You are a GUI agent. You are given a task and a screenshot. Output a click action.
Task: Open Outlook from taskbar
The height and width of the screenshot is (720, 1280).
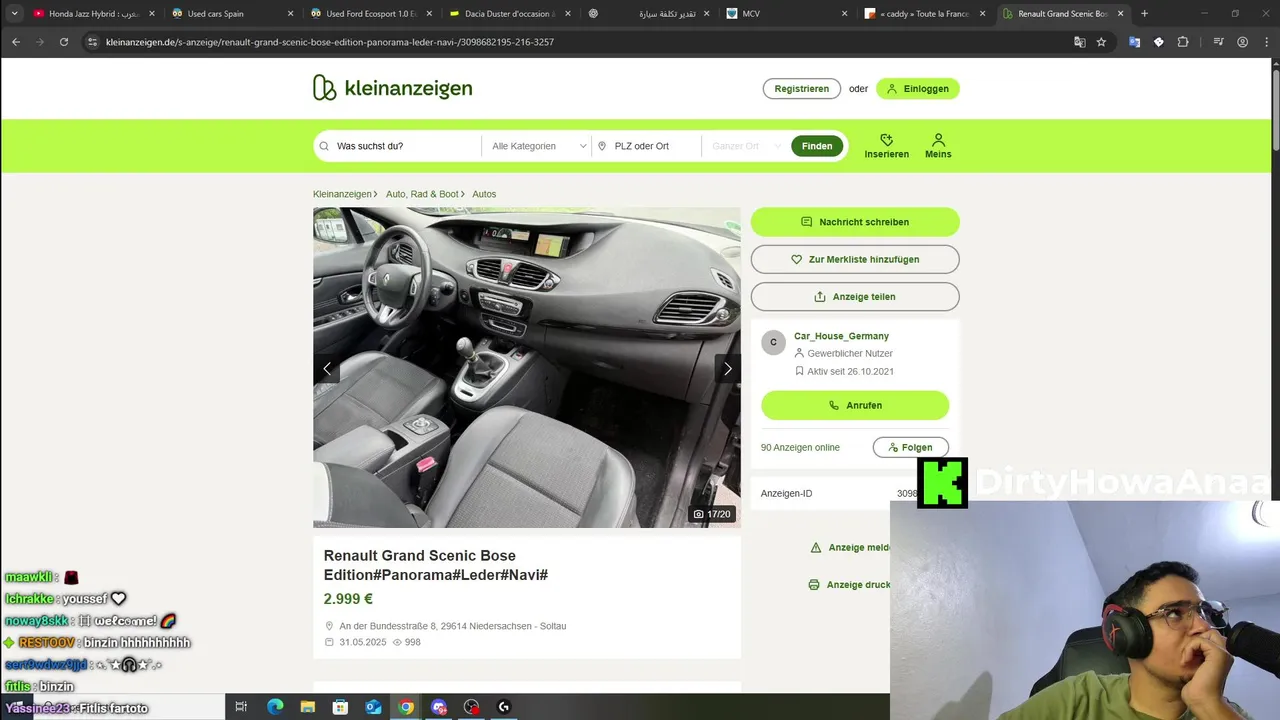pos(373,707)
